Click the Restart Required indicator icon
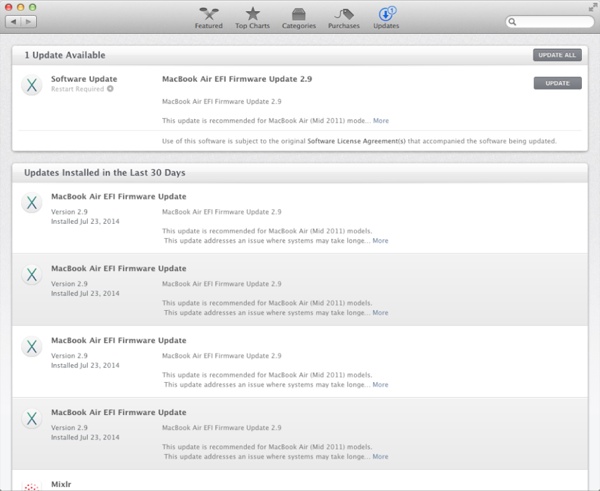Screen dimensions: 600x491 pyautogui.click(x=110, y=89)
